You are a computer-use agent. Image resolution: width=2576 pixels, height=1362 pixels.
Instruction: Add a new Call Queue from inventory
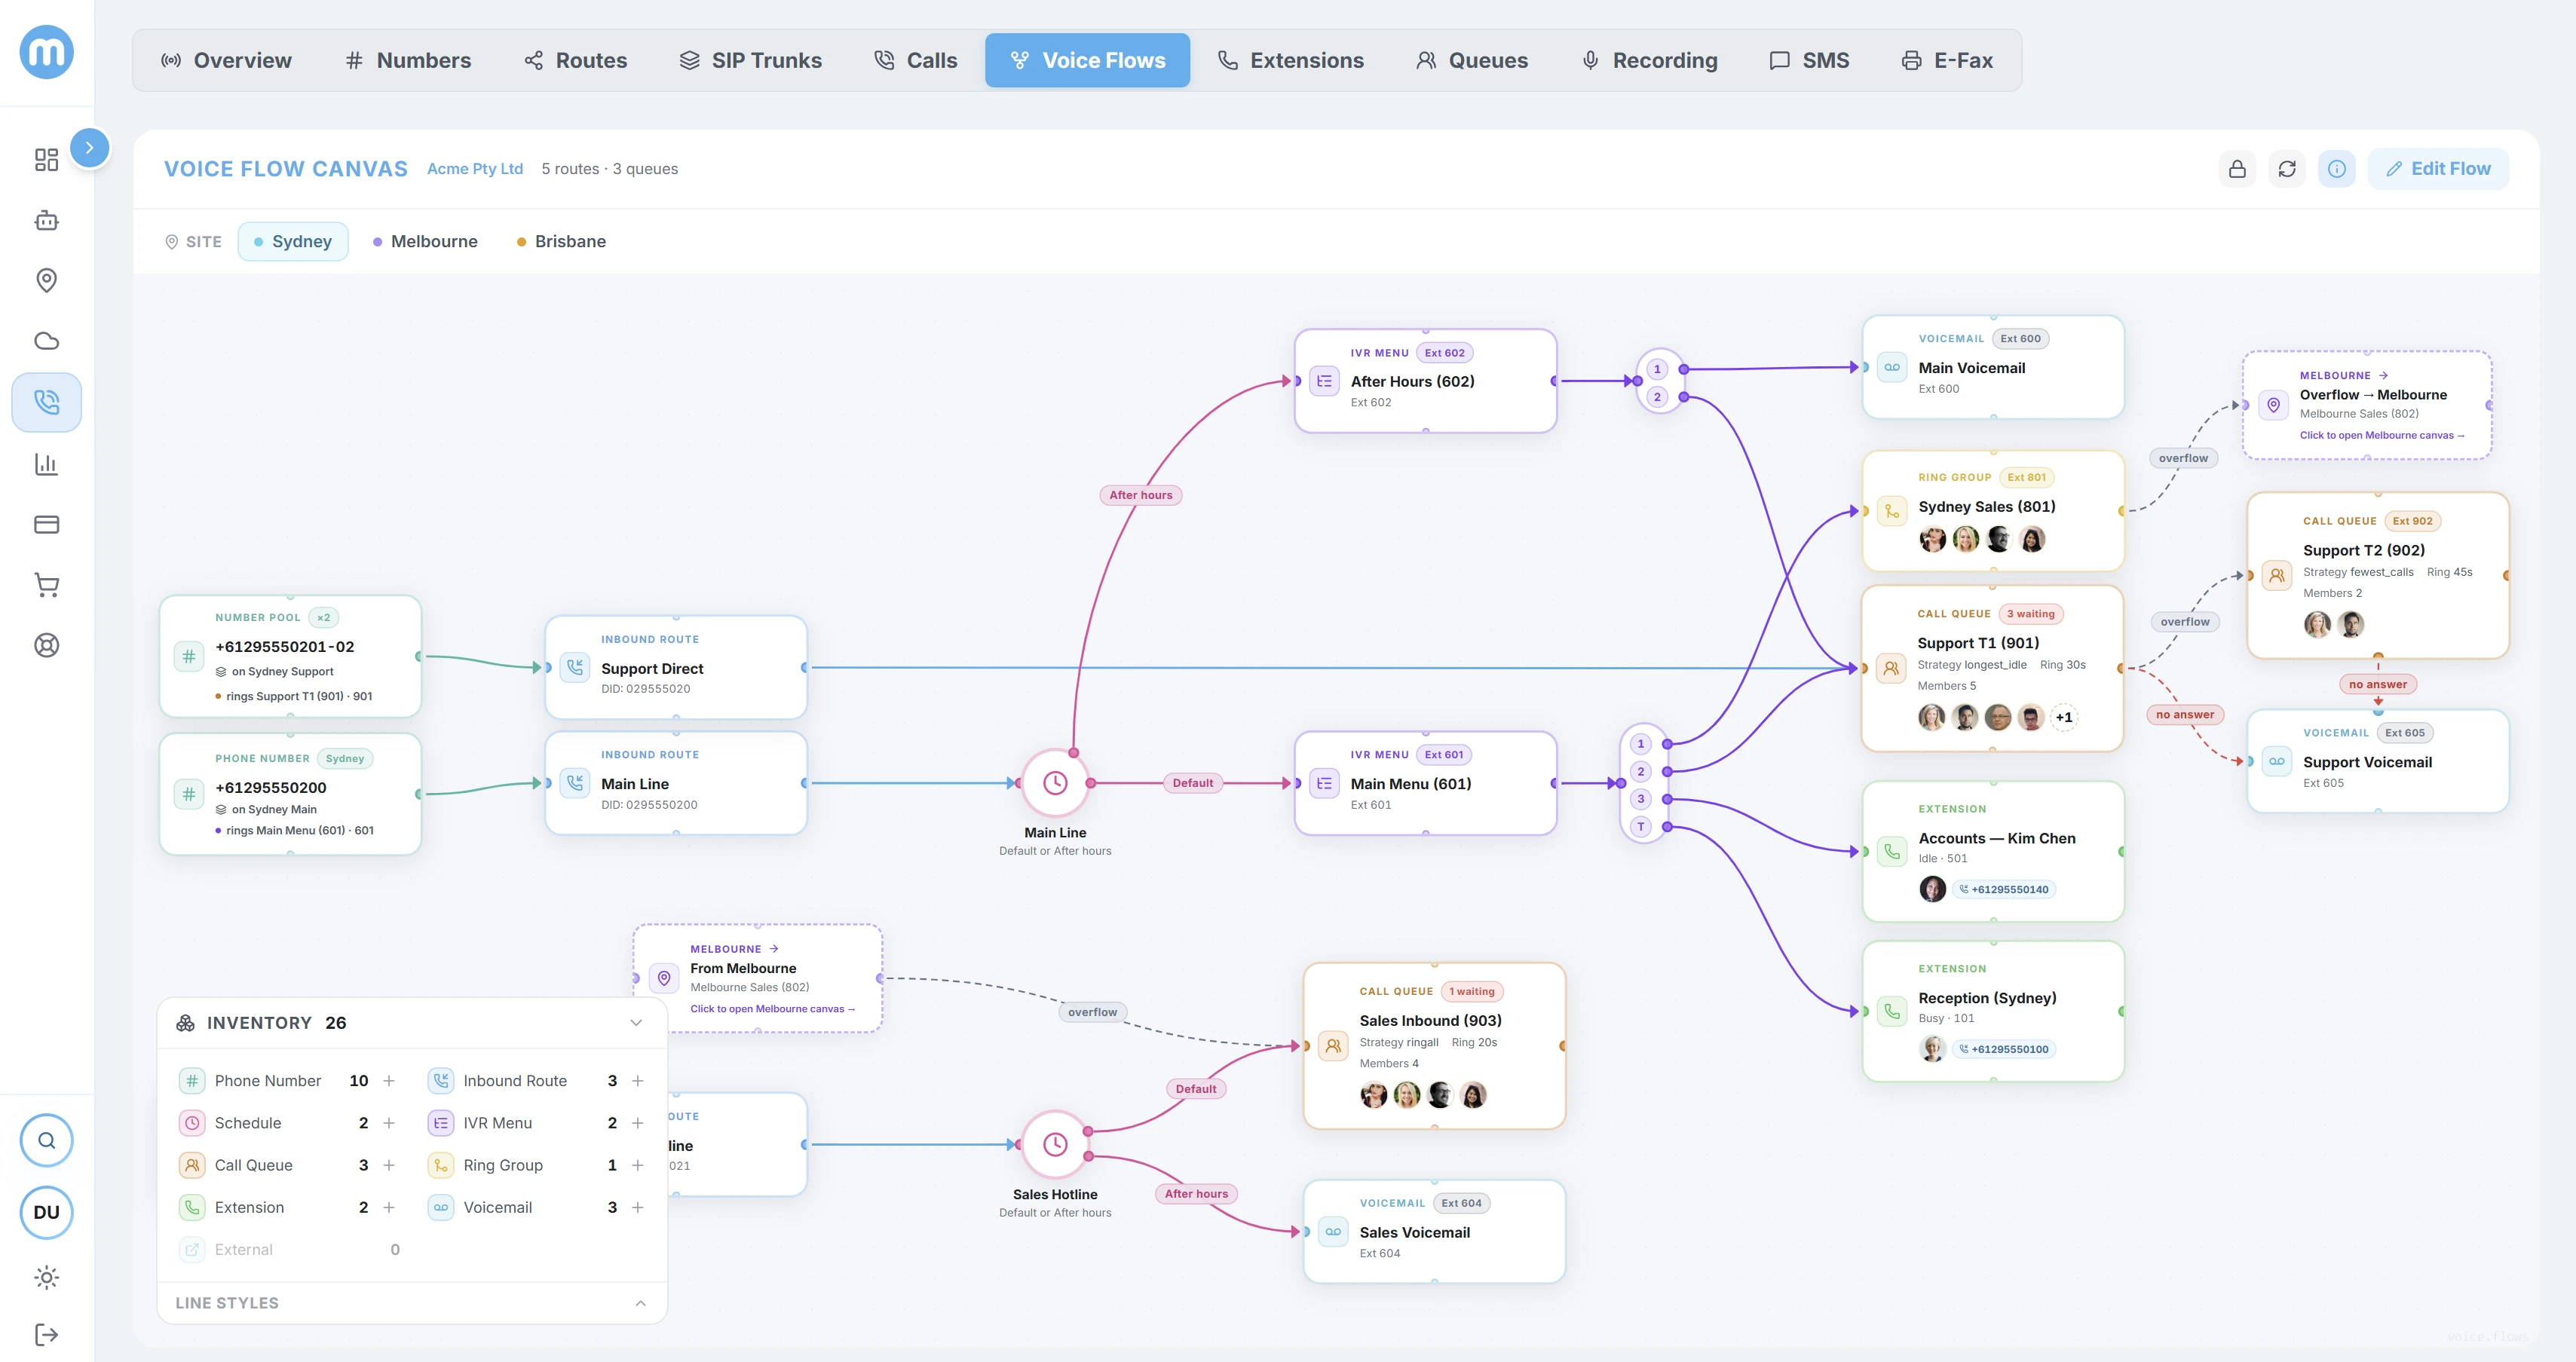point(389,1165)
